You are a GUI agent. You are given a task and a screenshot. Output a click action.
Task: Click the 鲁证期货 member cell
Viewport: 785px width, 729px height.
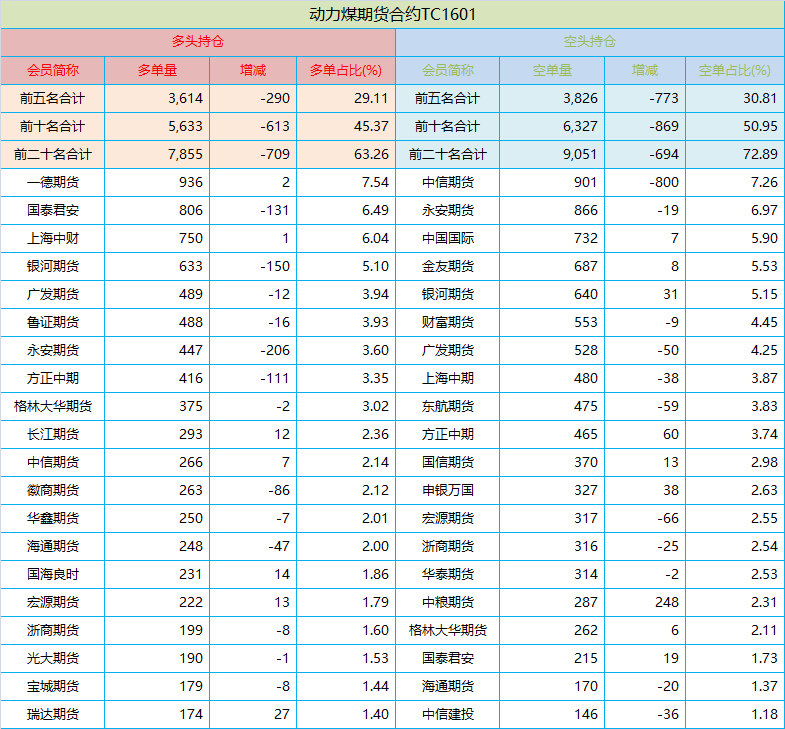click(53, 322)
